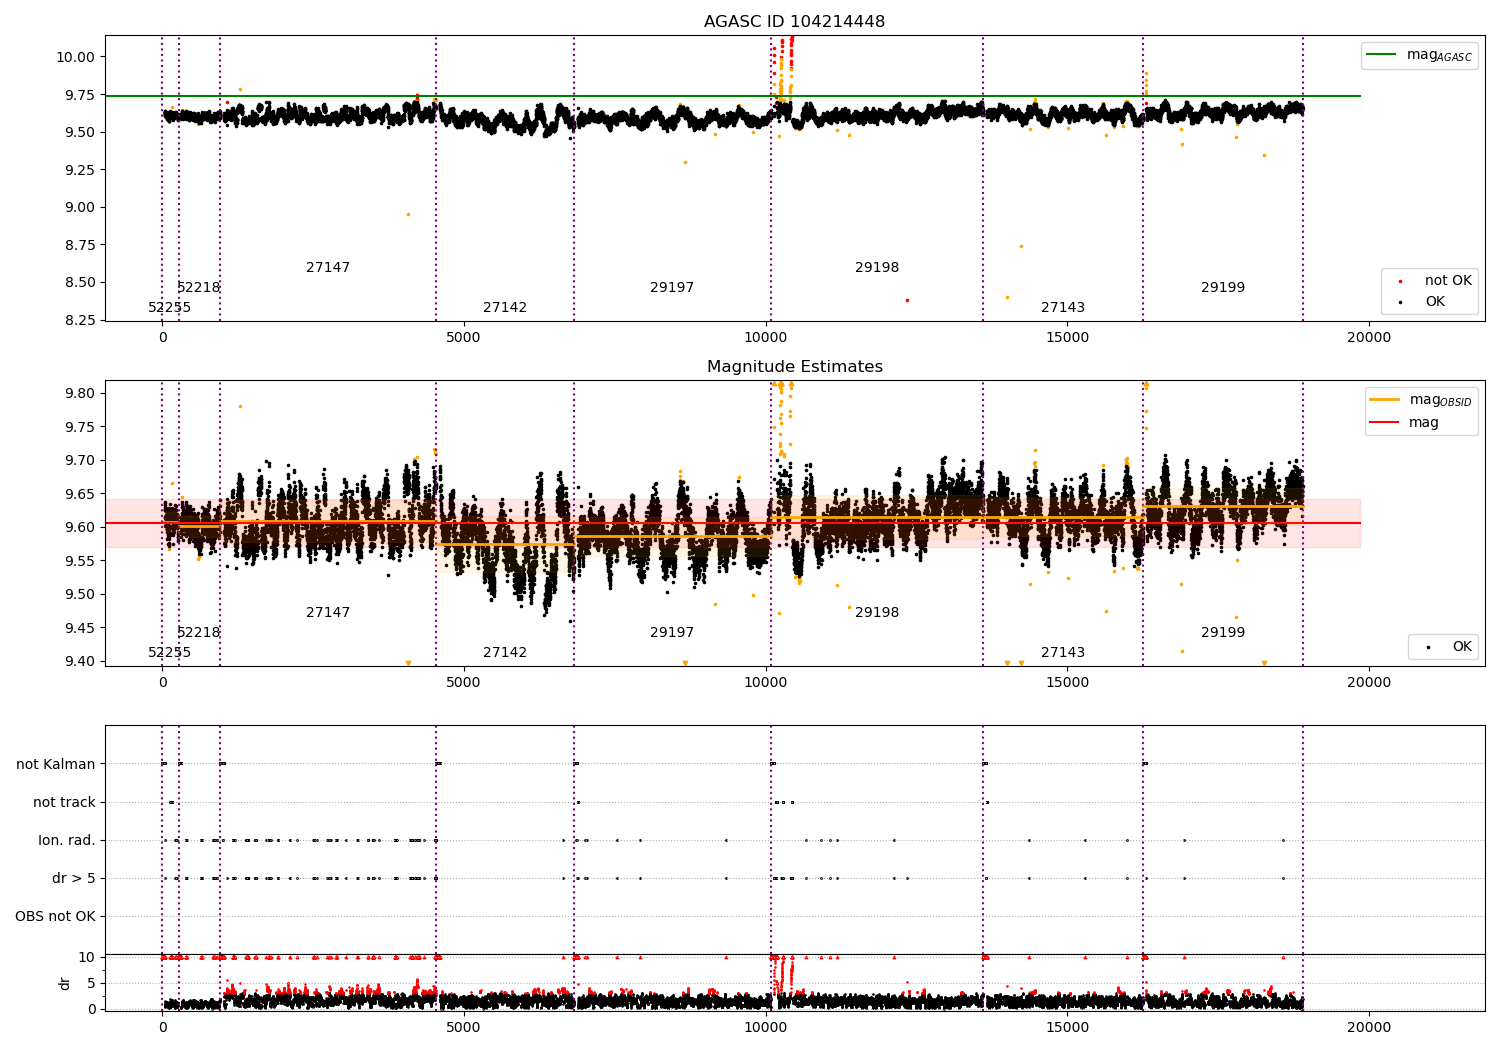The width and height of the screenshot is (1500, 1050).
Task: Click obsid label 27147 in the top plot
Action: pyautogui.click(x=328, y=267)
